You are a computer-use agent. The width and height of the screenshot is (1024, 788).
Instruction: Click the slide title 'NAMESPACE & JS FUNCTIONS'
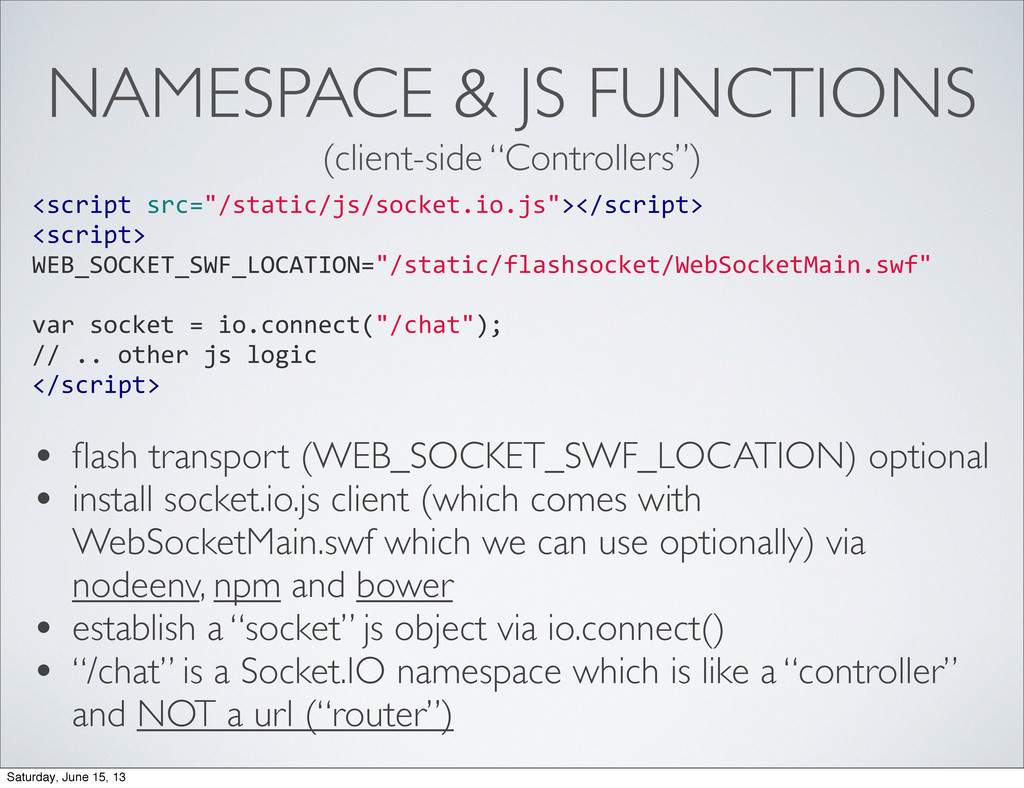pos(512,94)
